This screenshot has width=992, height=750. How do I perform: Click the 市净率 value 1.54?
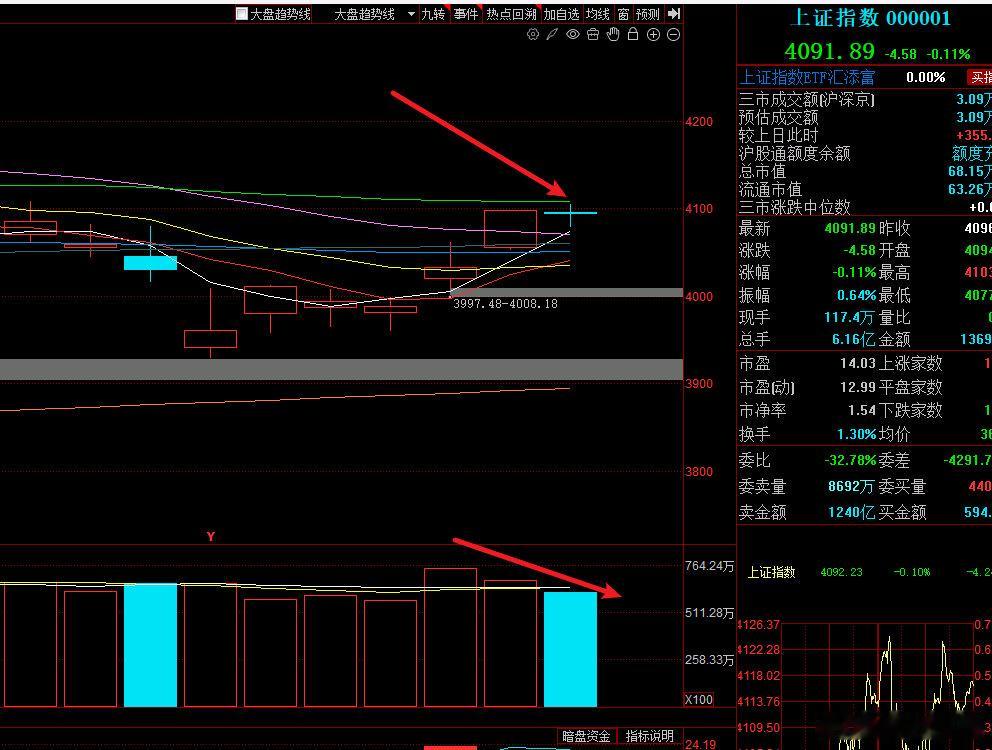[862, 410]
